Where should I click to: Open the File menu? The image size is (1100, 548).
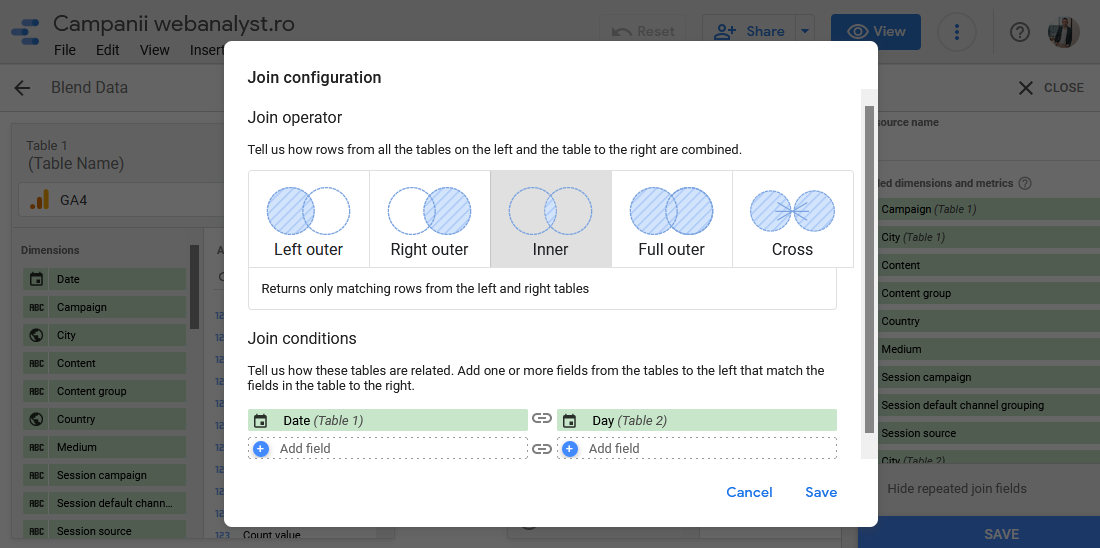coord(65,51)
